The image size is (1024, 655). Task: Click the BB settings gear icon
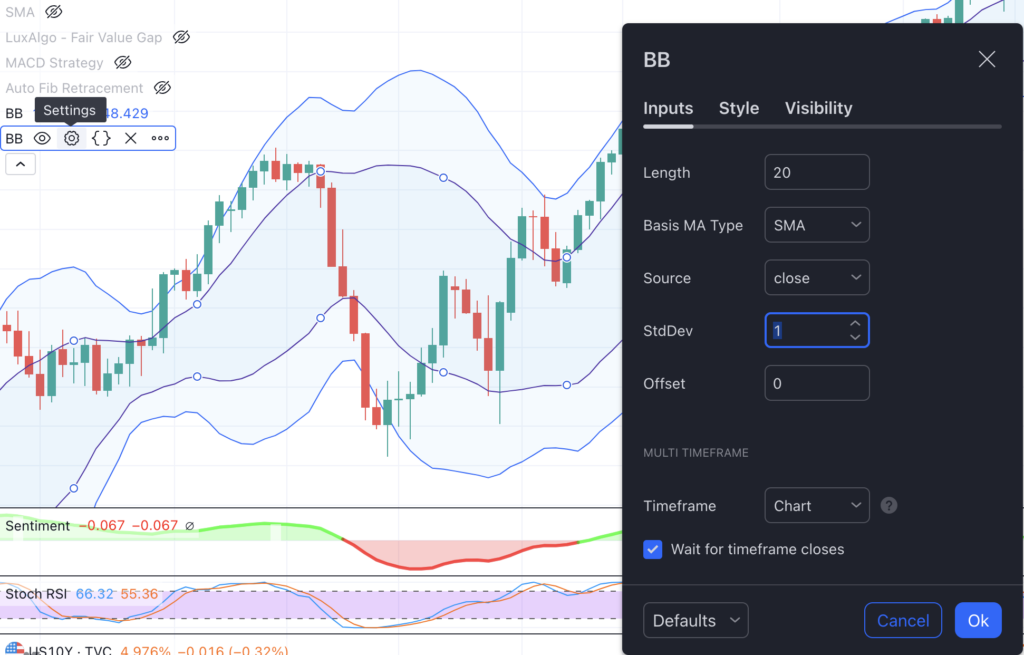(70, 138)
